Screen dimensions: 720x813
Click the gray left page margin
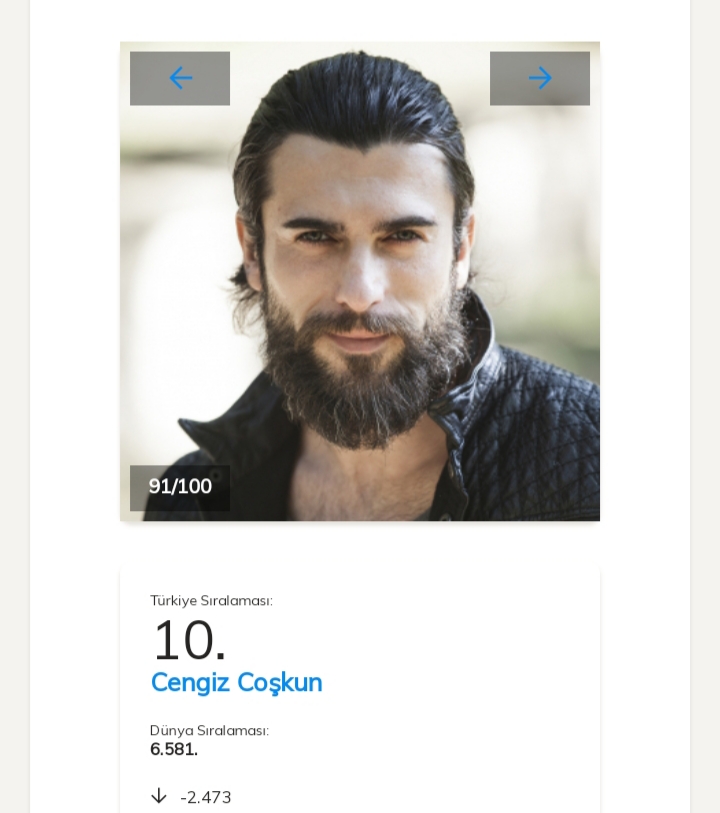(x=14, y=400)
